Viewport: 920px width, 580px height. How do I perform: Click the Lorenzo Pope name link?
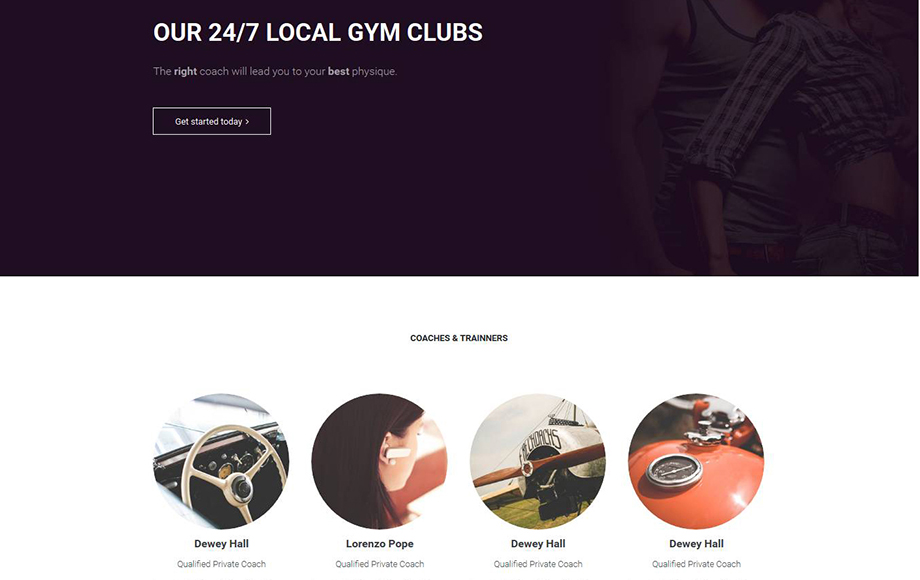(x=380, y=544)
